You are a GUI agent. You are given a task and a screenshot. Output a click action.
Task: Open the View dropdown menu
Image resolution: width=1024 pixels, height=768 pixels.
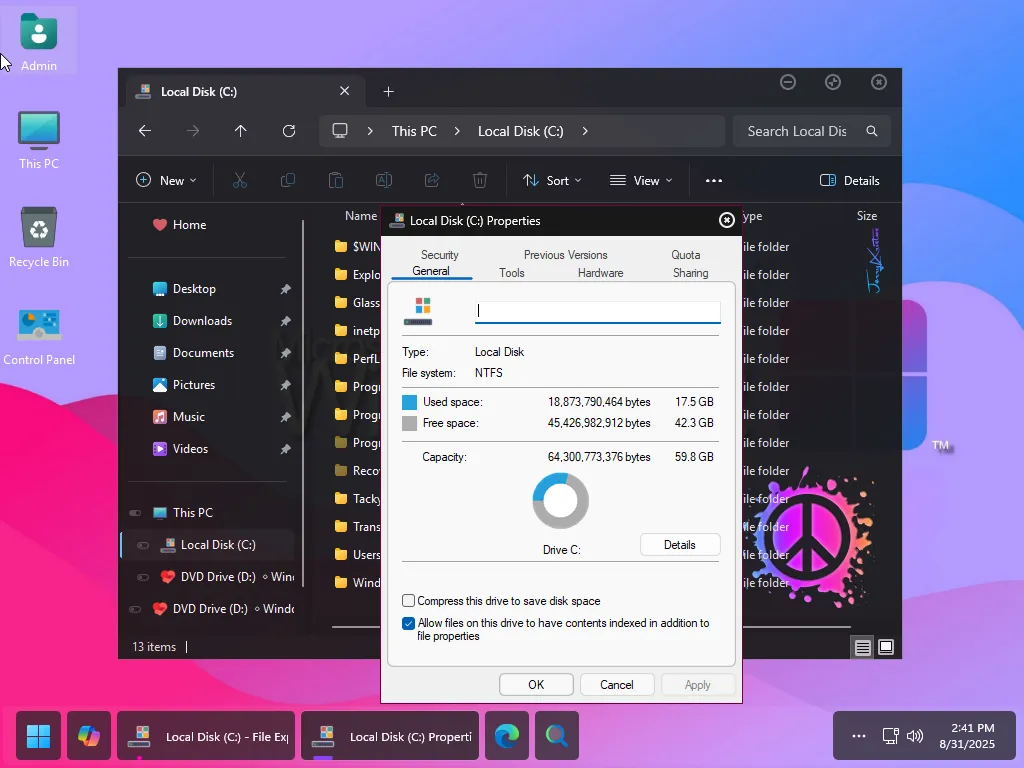(x=641, y=180)
